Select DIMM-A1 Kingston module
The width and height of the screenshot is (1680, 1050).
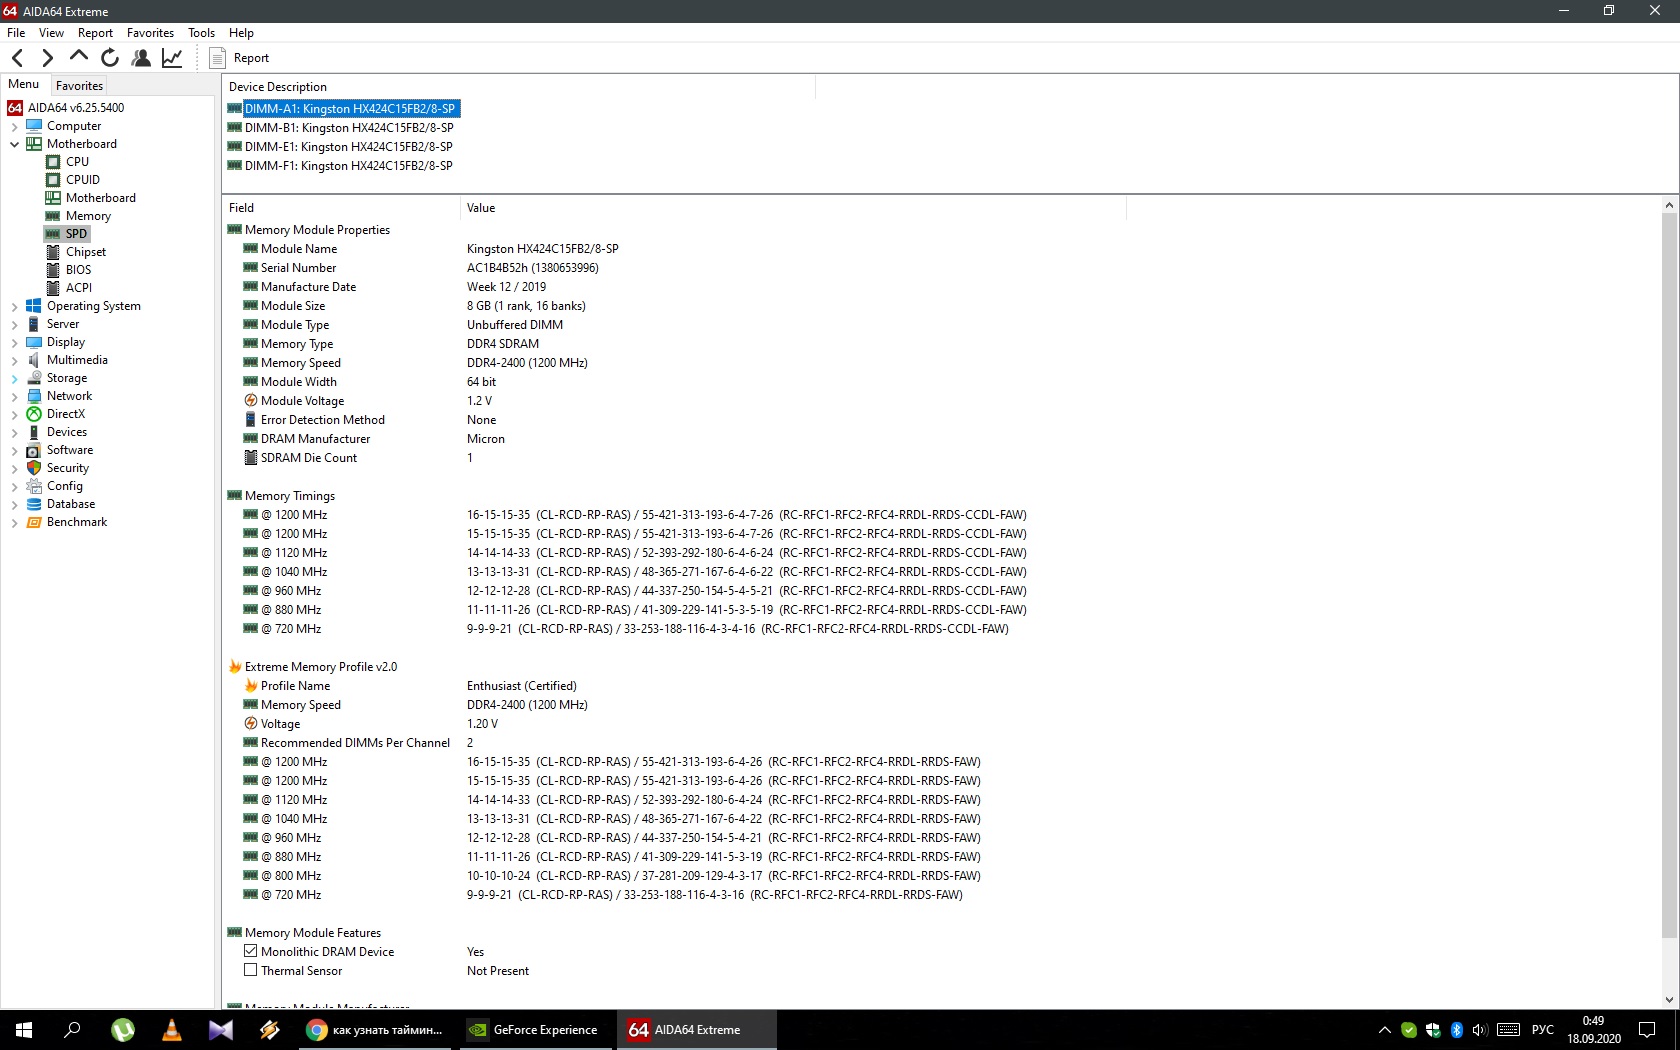pos(350,109)
